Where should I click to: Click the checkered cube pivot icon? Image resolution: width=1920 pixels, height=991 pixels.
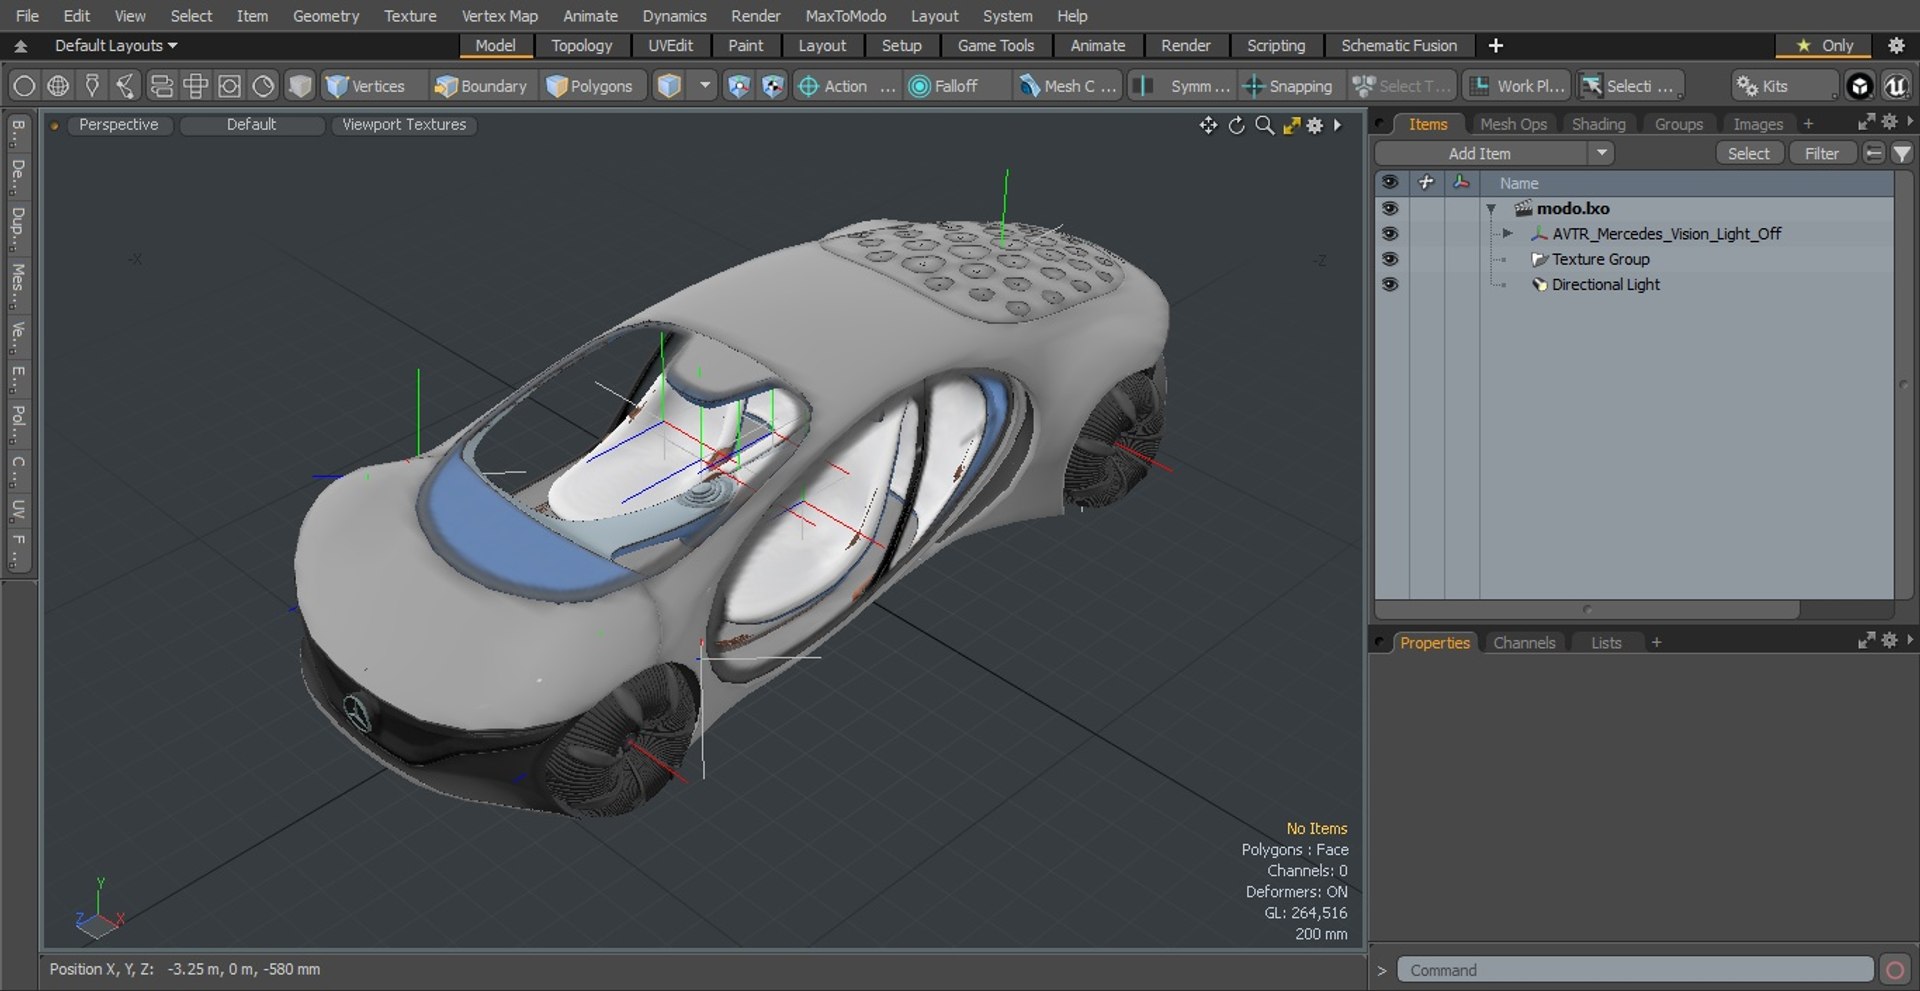(x=773, y=86)
